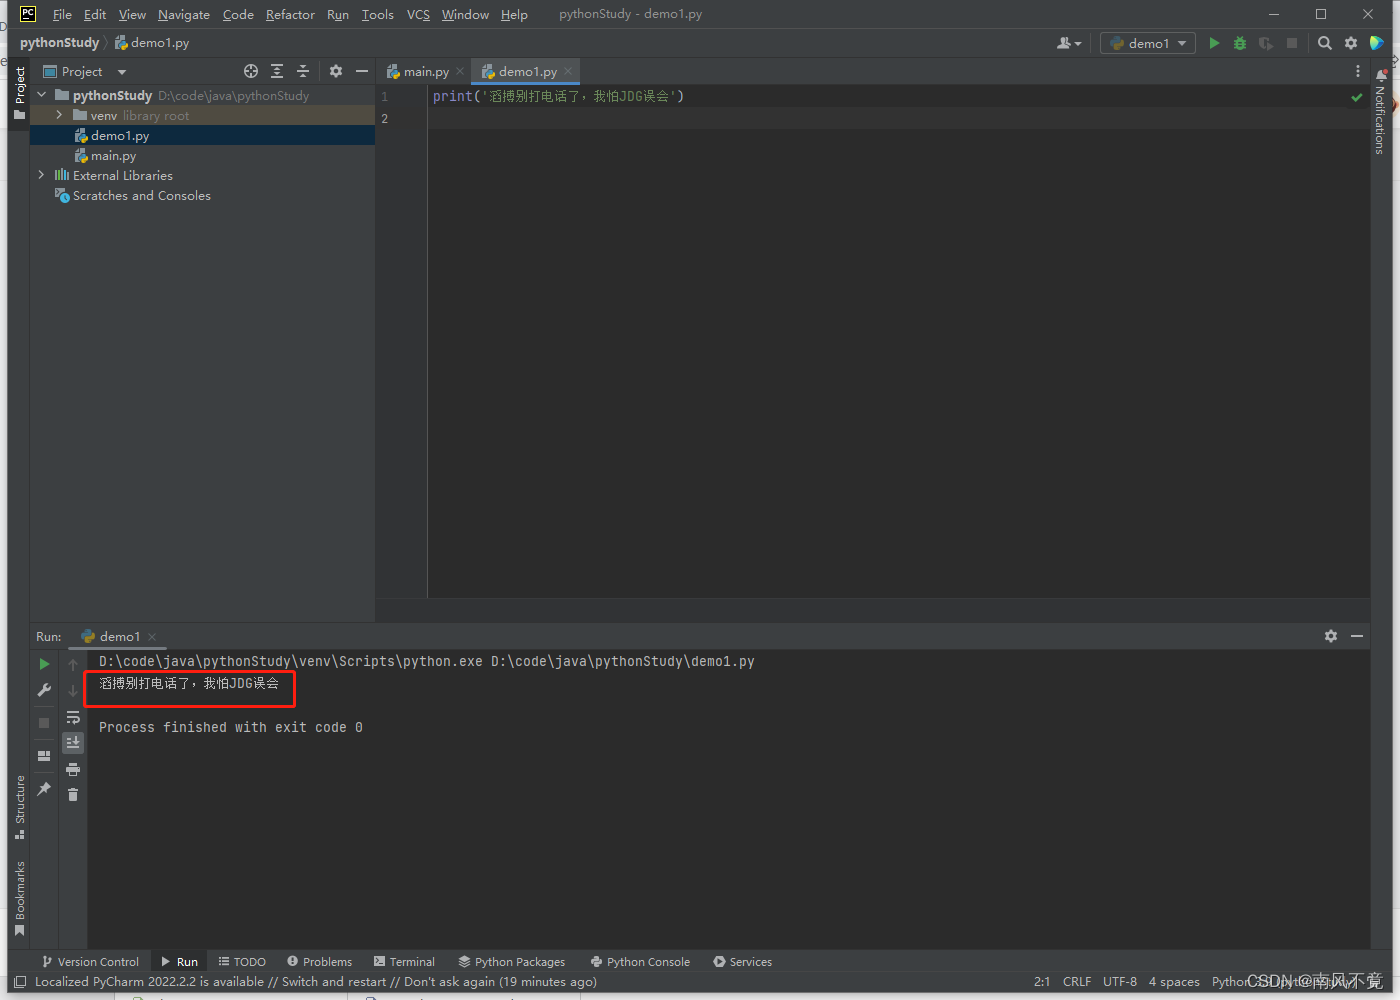Close the main.py editor tab

point(460,71)
